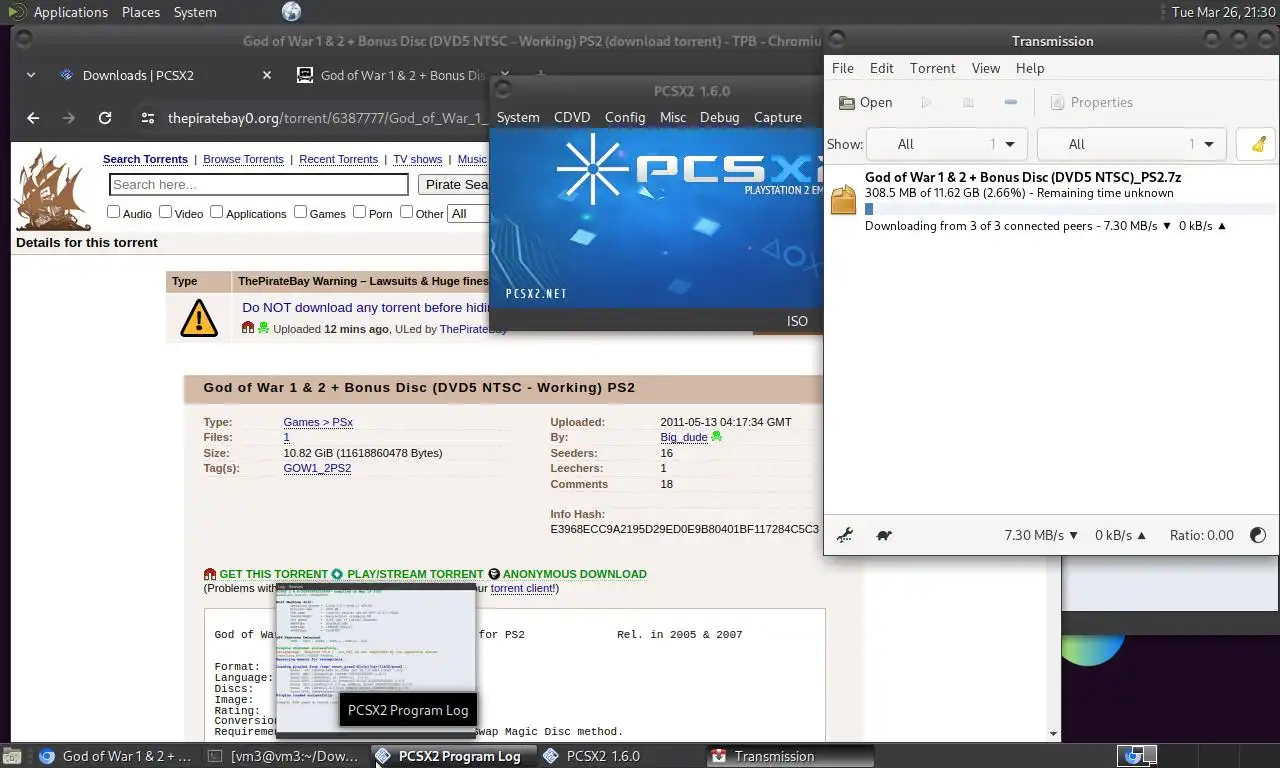Click Recent Torrents link
The image size is (1280, 768).
338,159
